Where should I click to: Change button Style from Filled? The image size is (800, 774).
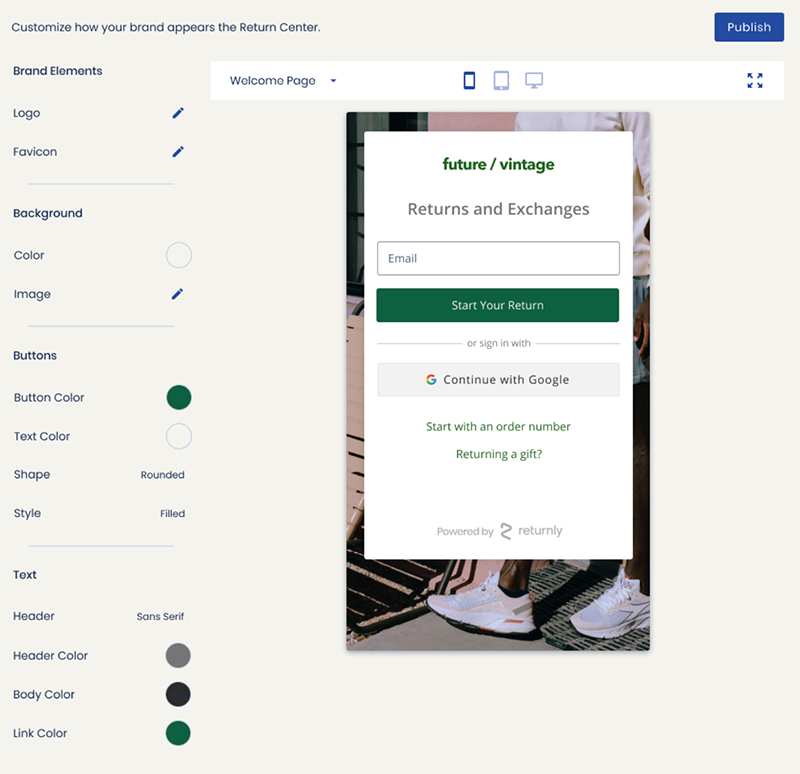click(172, 514)
